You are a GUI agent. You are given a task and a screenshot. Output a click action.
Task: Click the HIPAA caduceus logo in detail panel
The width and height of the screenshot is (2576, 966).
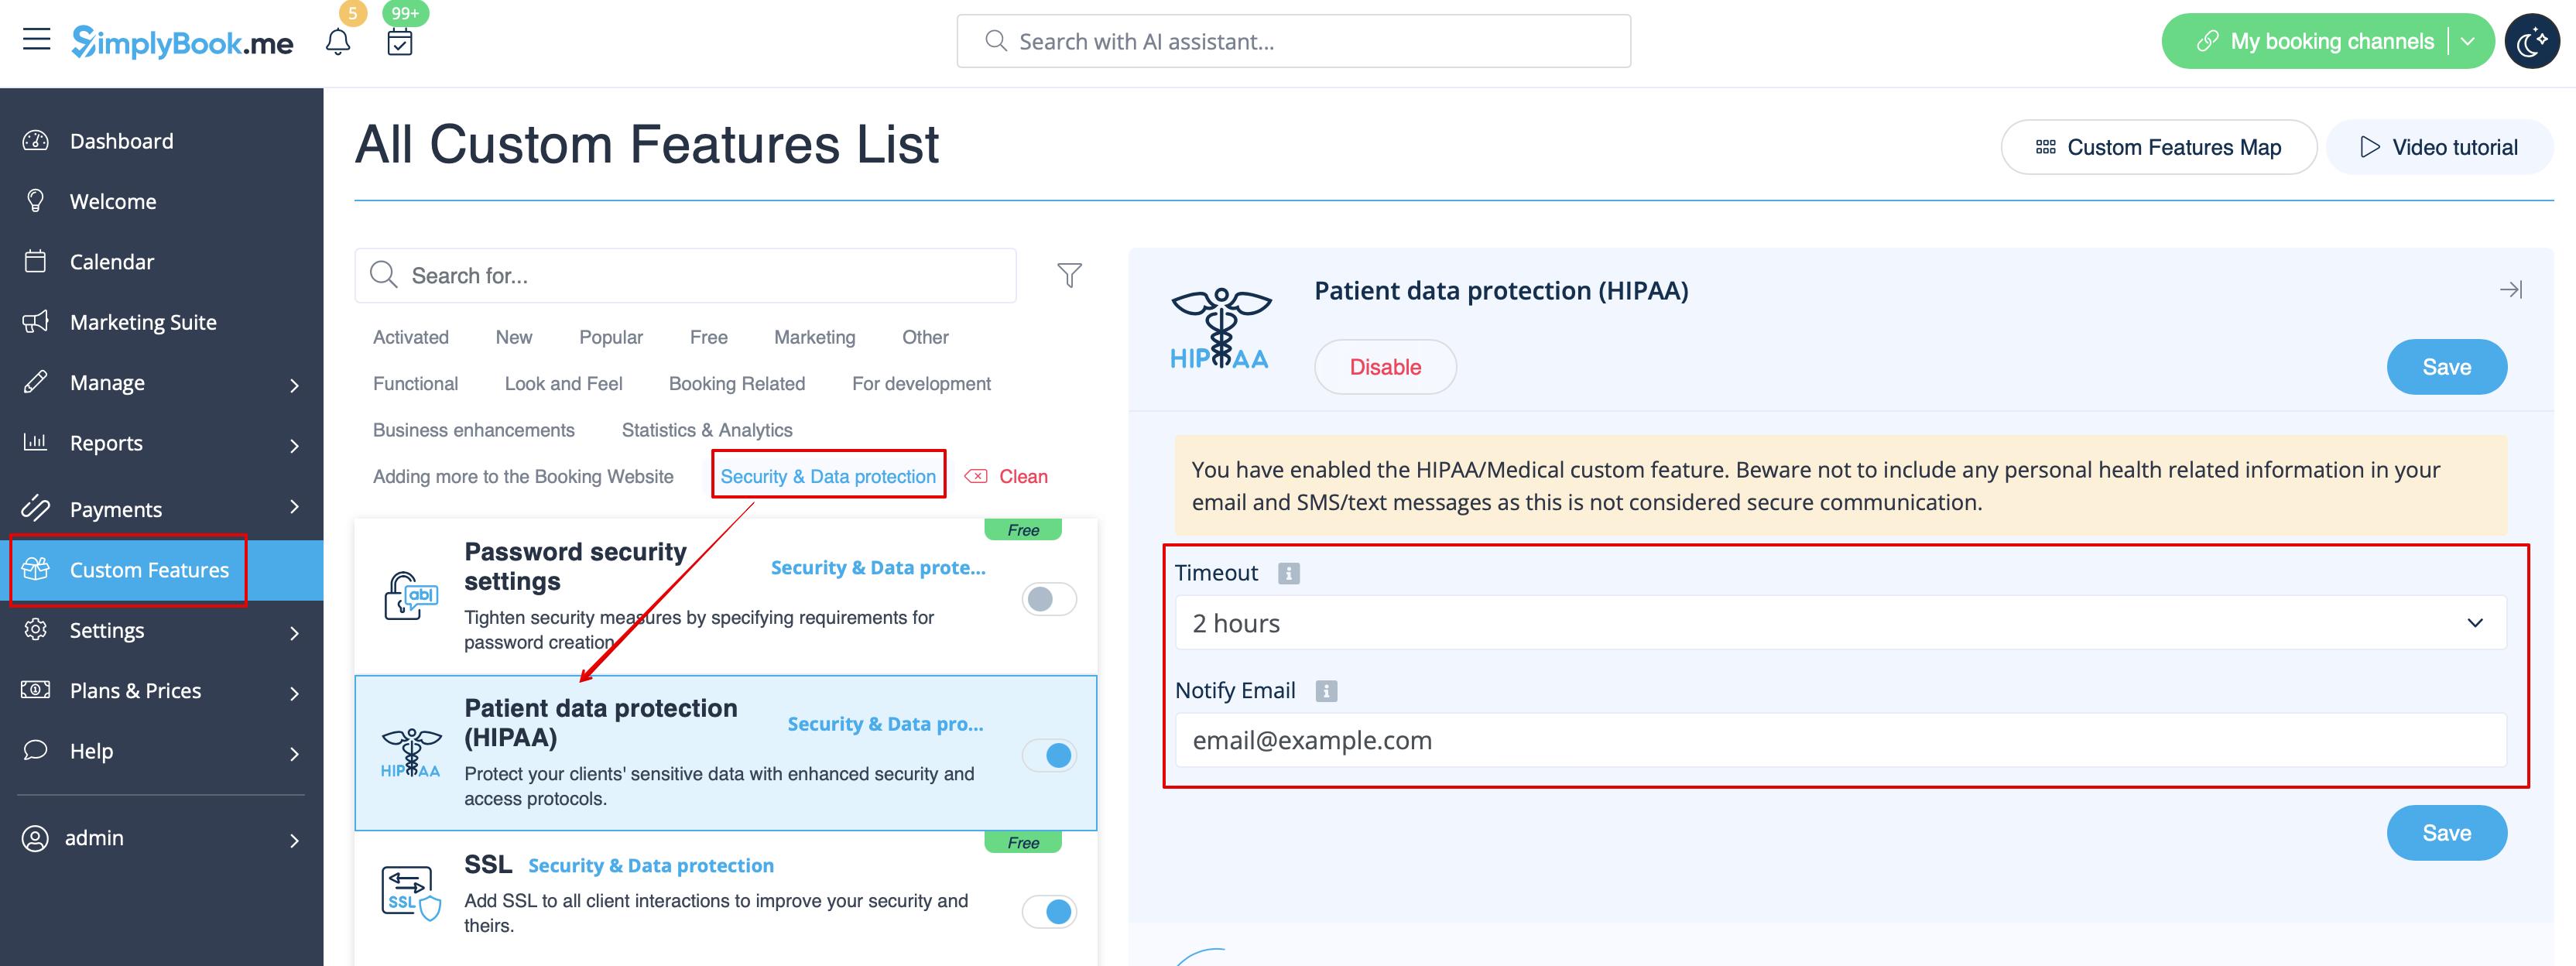(x=1221, y=329)
